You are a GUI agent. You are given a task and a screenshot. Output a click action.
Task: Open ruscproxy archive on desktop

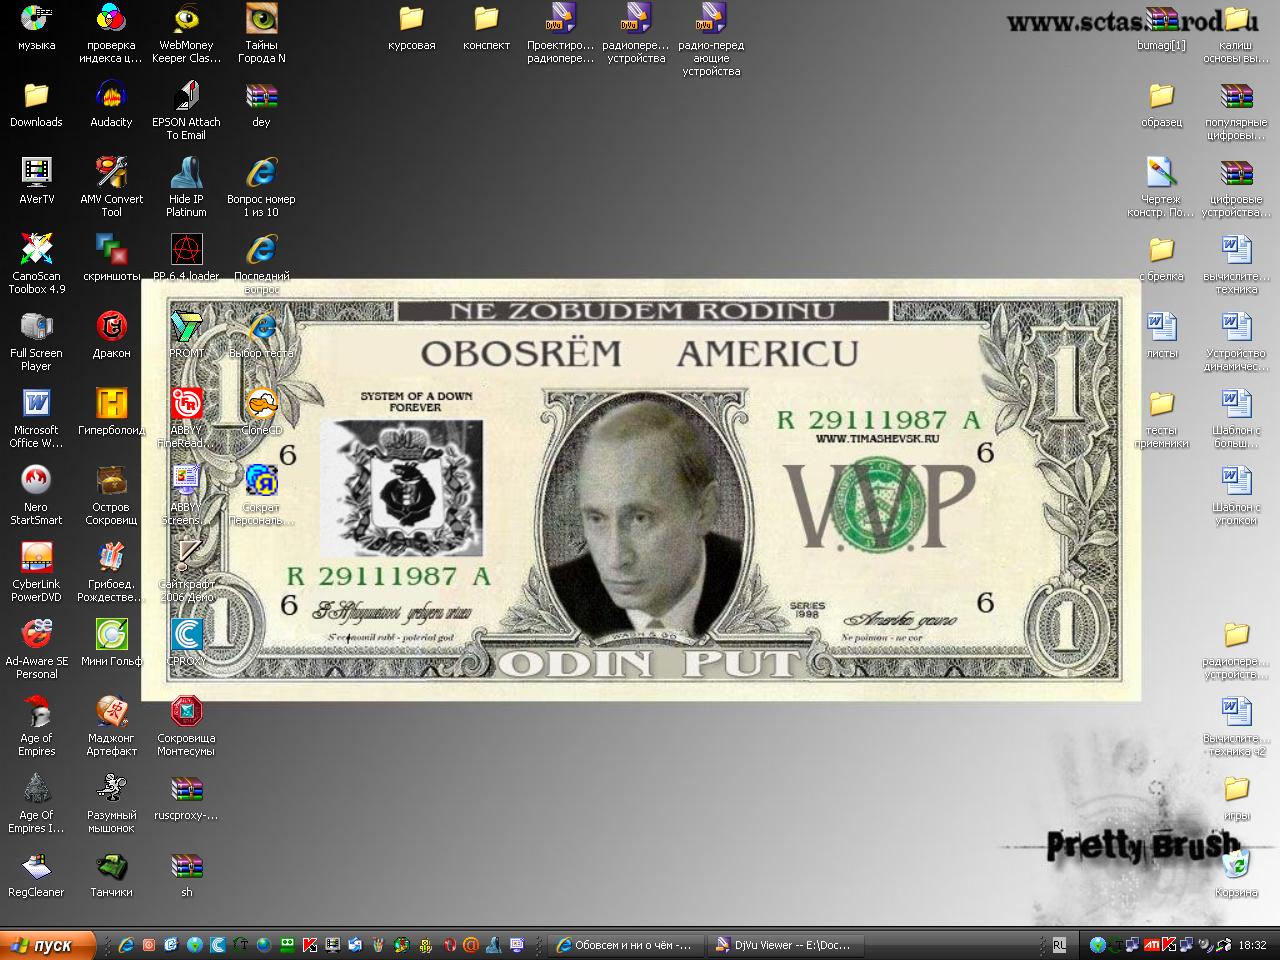186,798
